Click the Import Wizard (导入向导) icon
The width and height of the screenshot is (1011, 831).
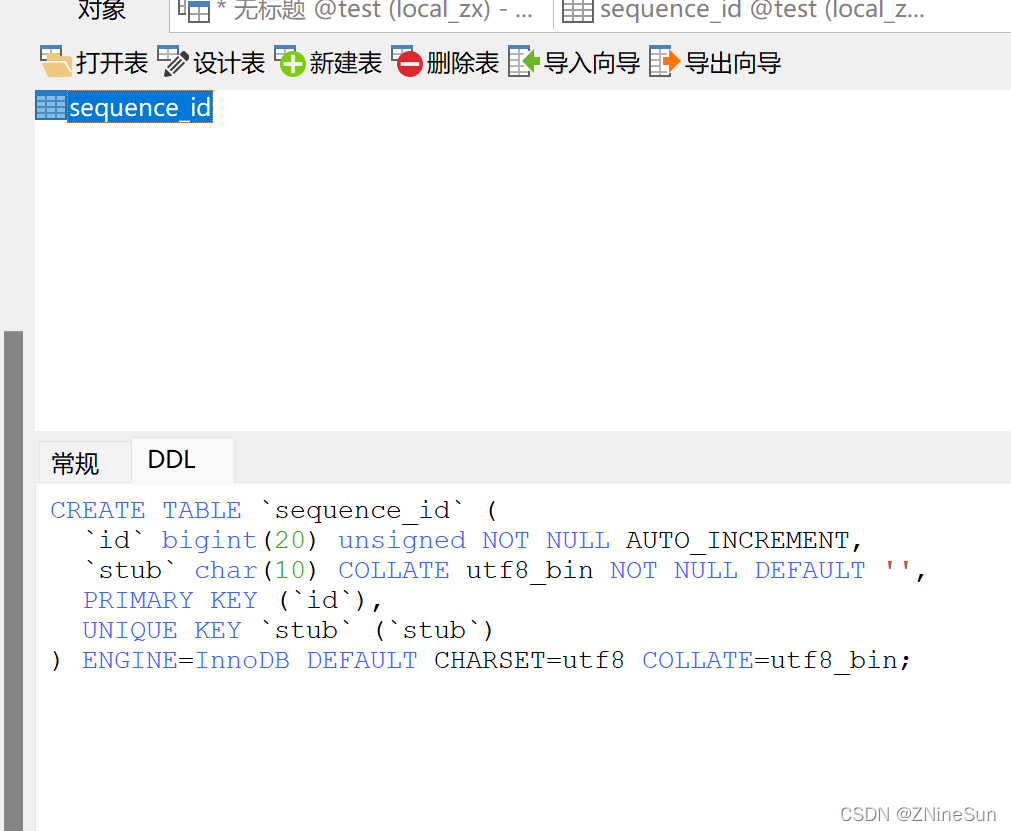(524, 62)
